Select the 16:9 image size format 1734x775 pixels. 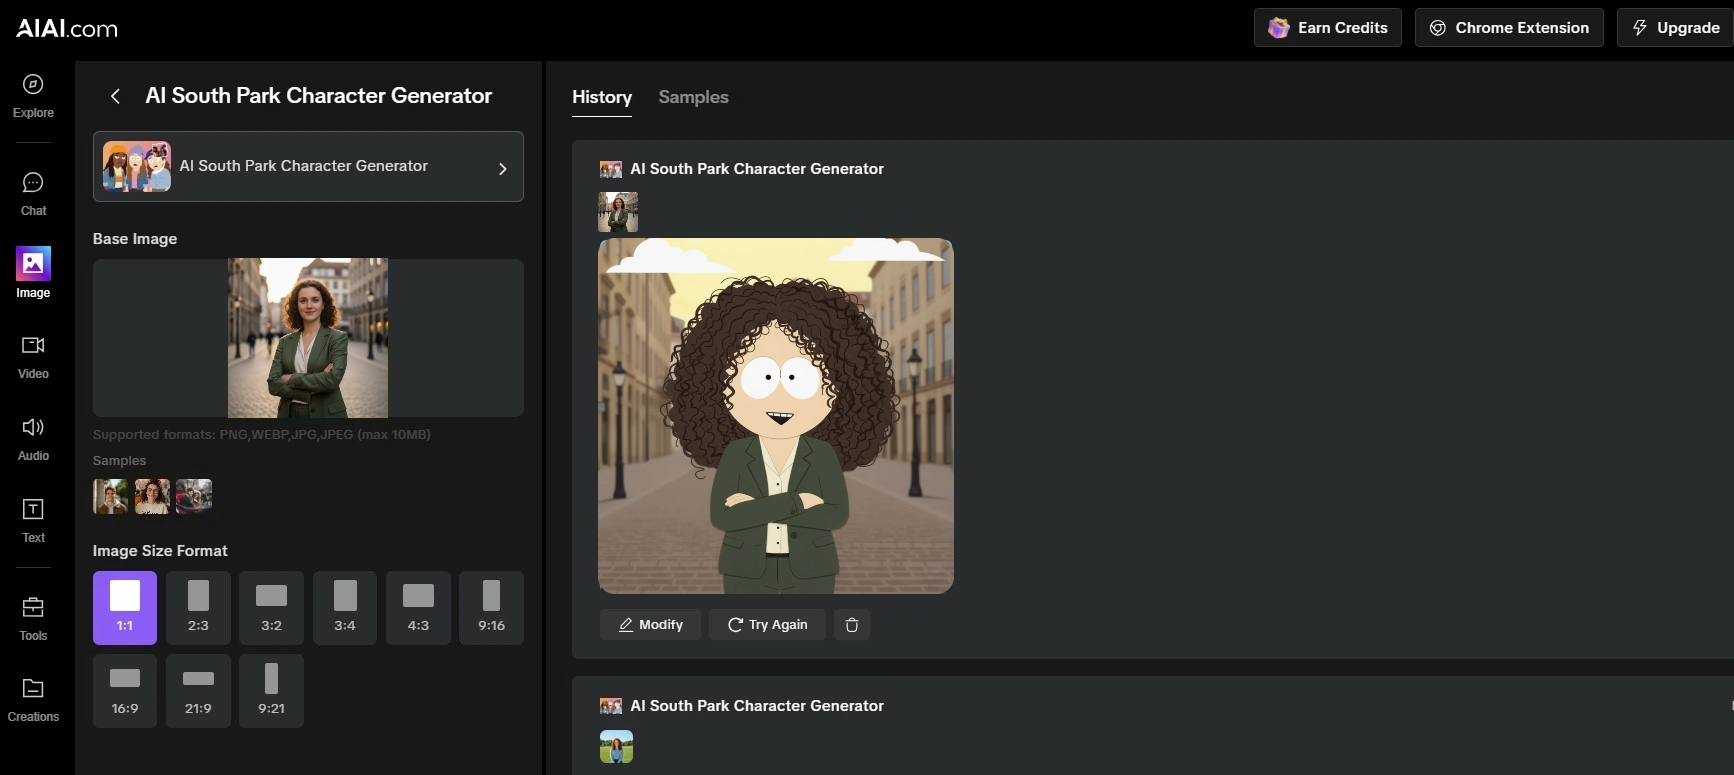coord(125,691)
